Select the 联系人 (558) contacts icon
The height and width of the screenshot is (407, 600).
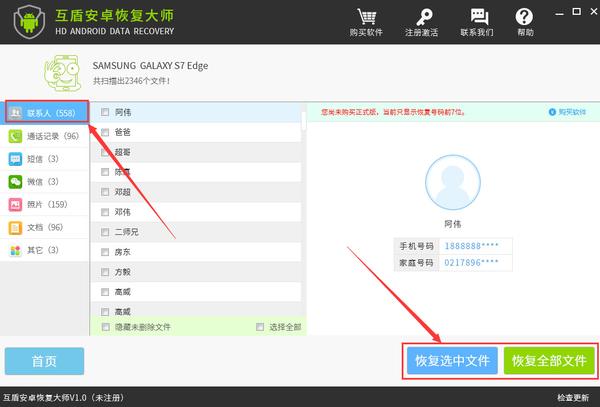pos(15,112)
